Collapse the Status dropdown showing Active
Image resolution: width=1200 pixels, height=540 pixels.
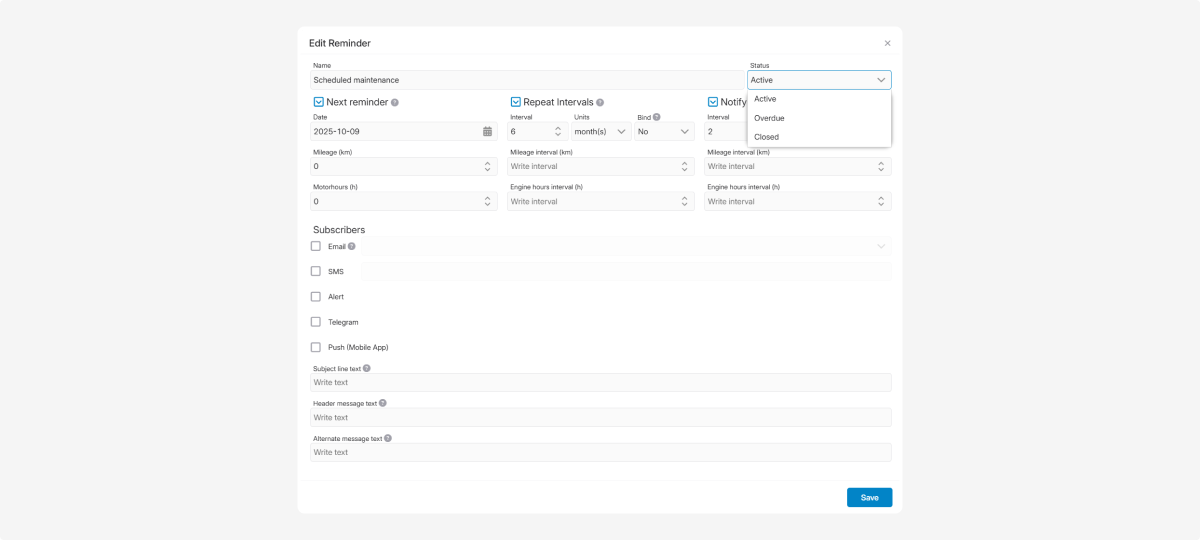(819, 80)
